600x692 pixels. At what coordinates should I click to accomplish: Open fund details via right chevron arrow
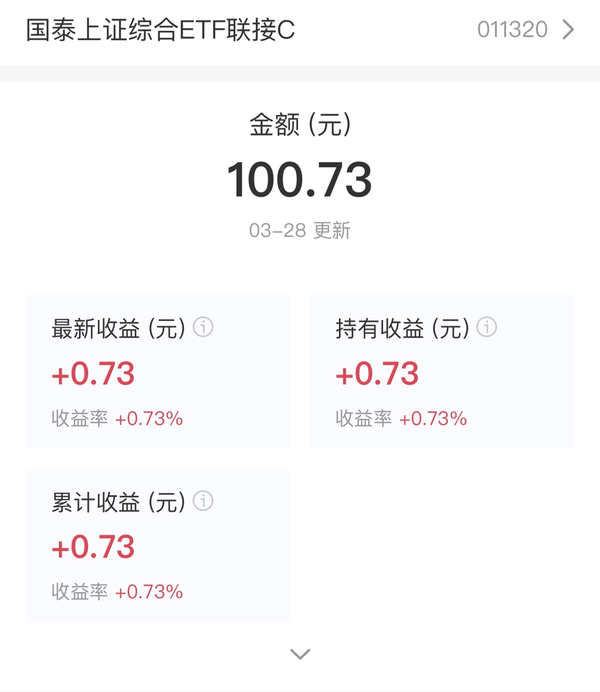[568, 30]
